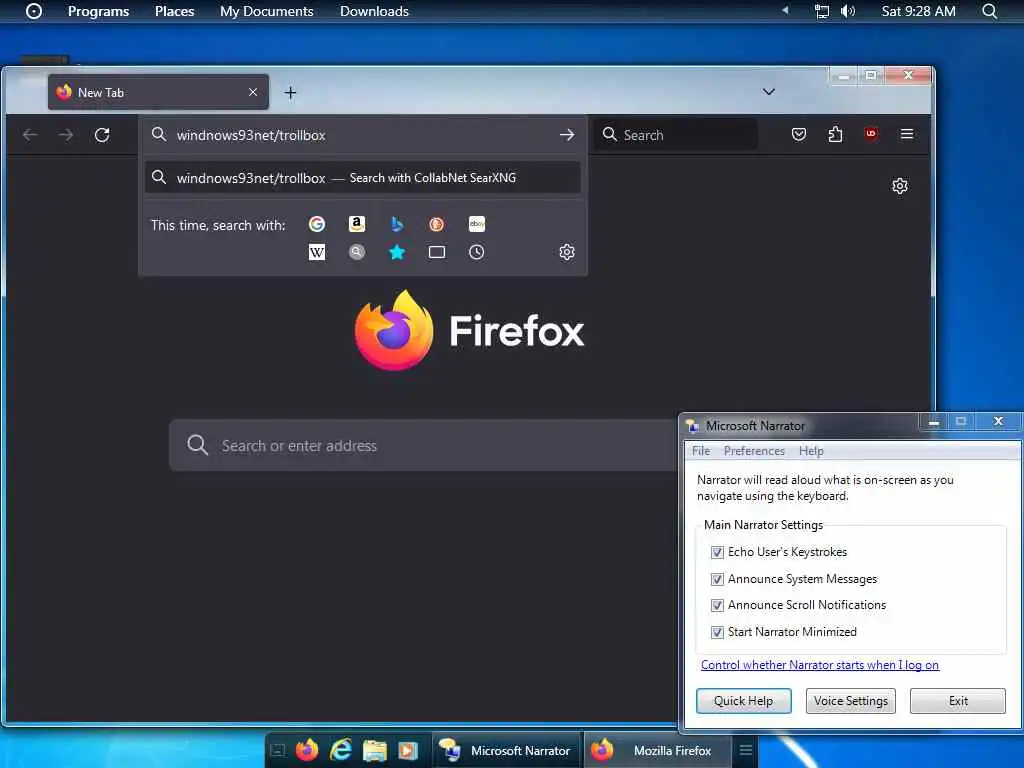Click Voice Settings button in Narrator
The width and height of the screenshot is (1024, 768).
coord(851,701)
